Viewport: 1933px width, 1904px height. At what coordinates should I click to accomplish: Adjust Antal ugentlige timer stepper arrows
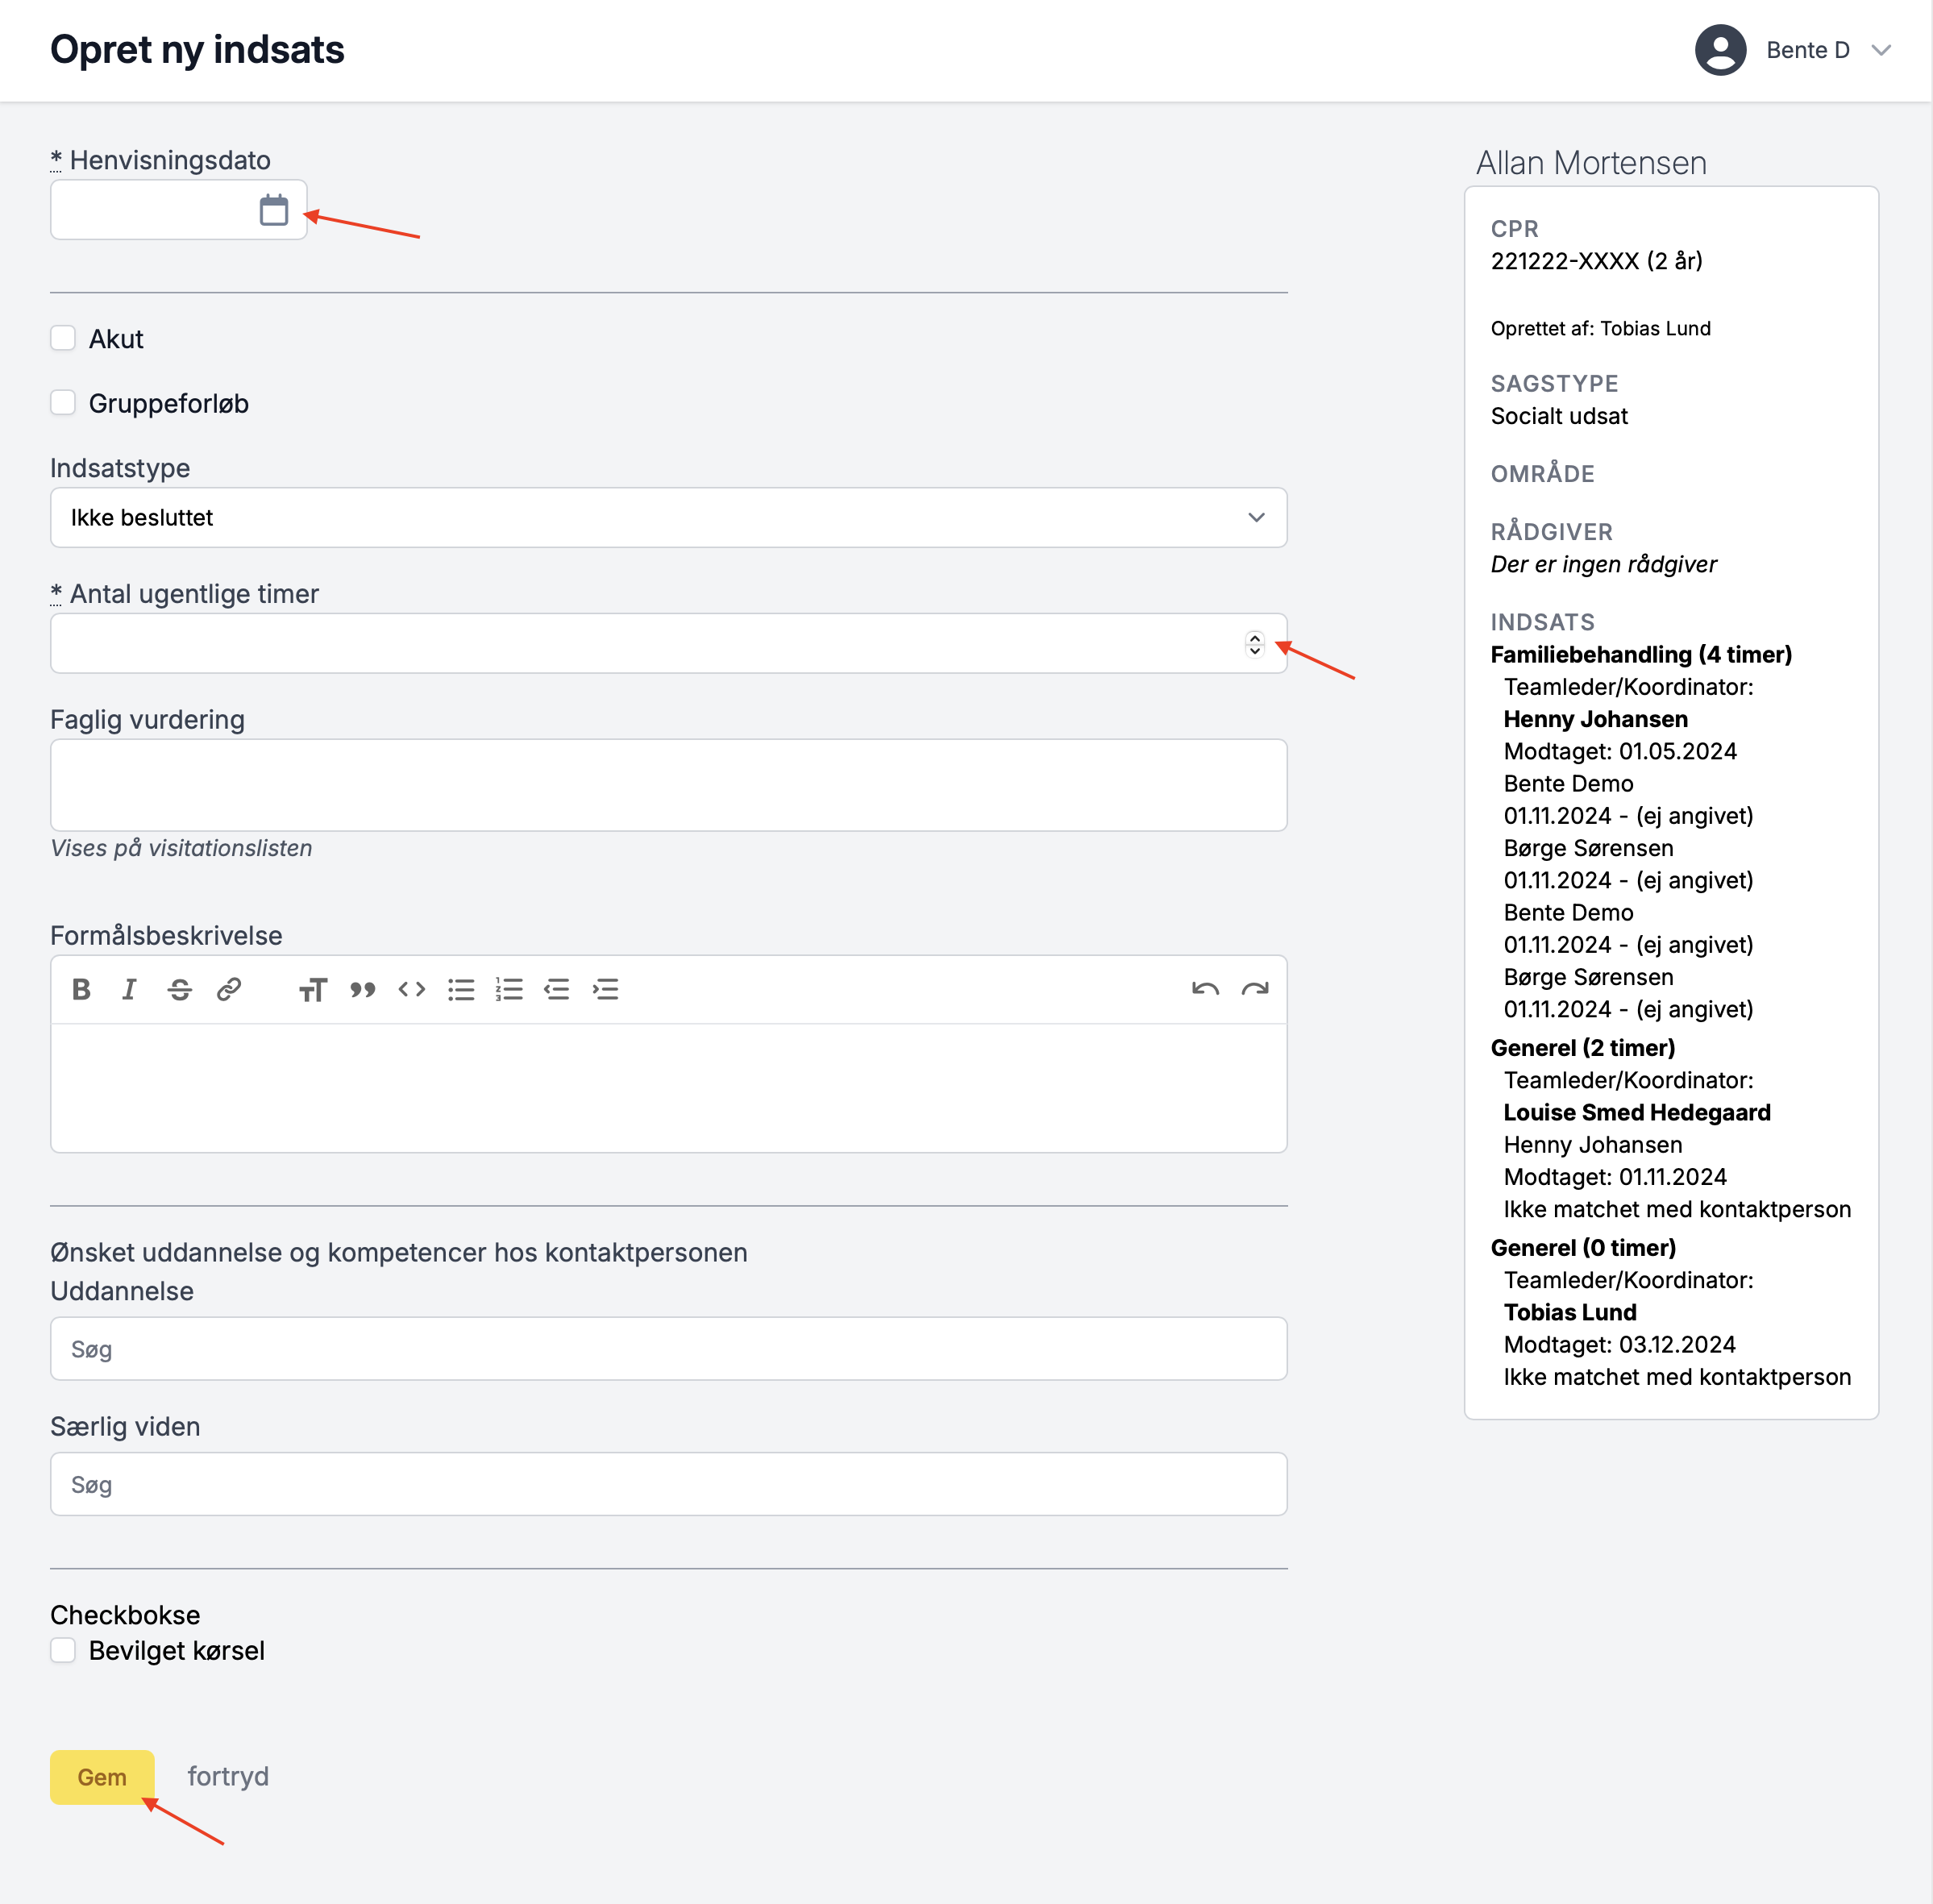click(1254, 643)
